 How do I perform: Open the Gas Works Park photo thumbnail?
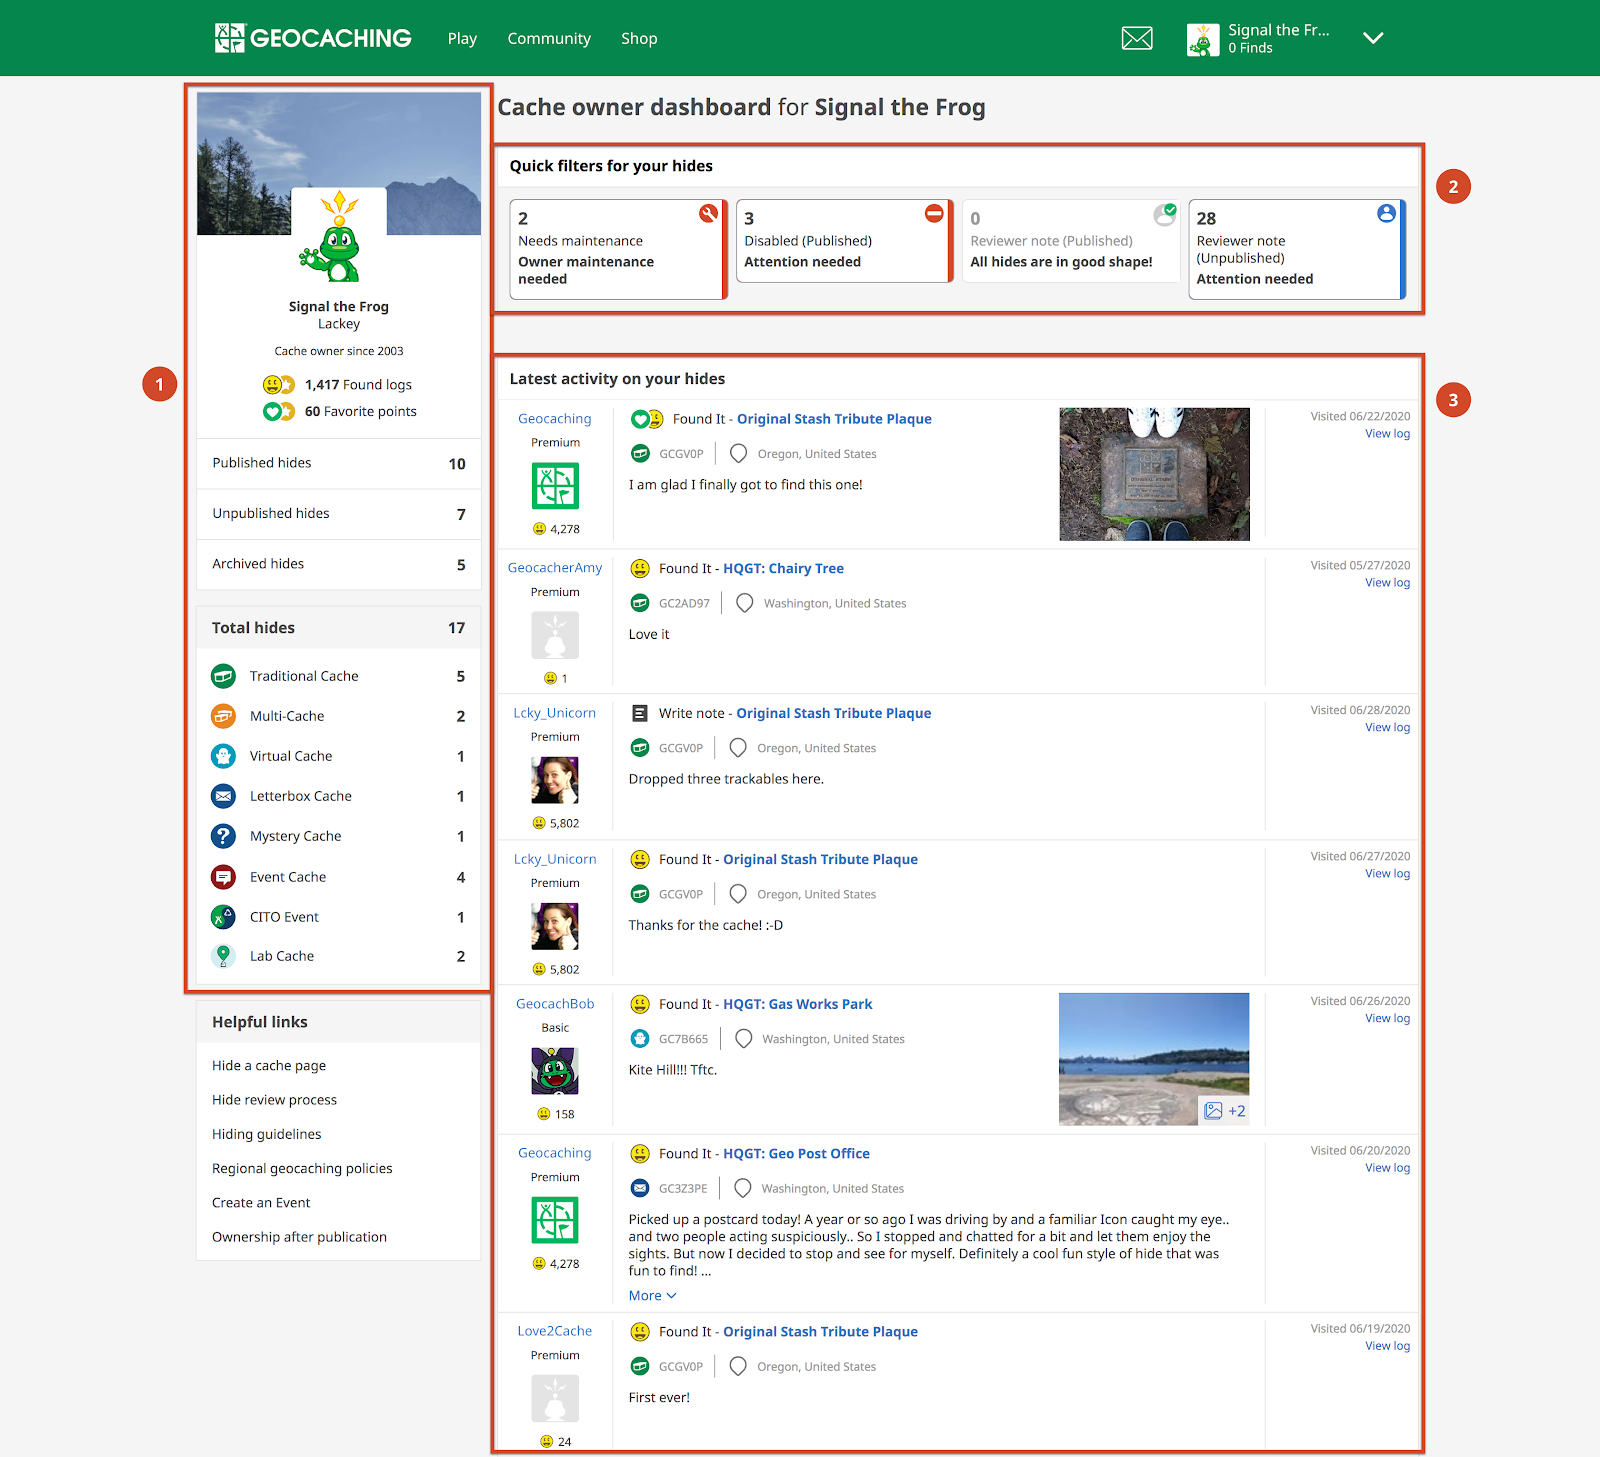[1154, 1059]
